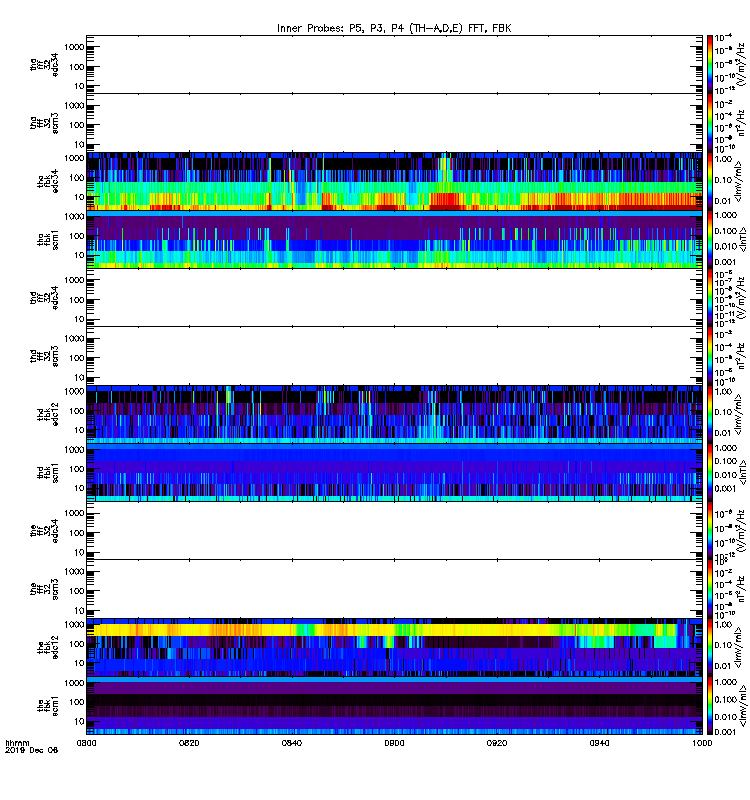Viewport: 750px width, 800px height.
Task: Select the 0940 time axis label
Action: coord(599,743)
